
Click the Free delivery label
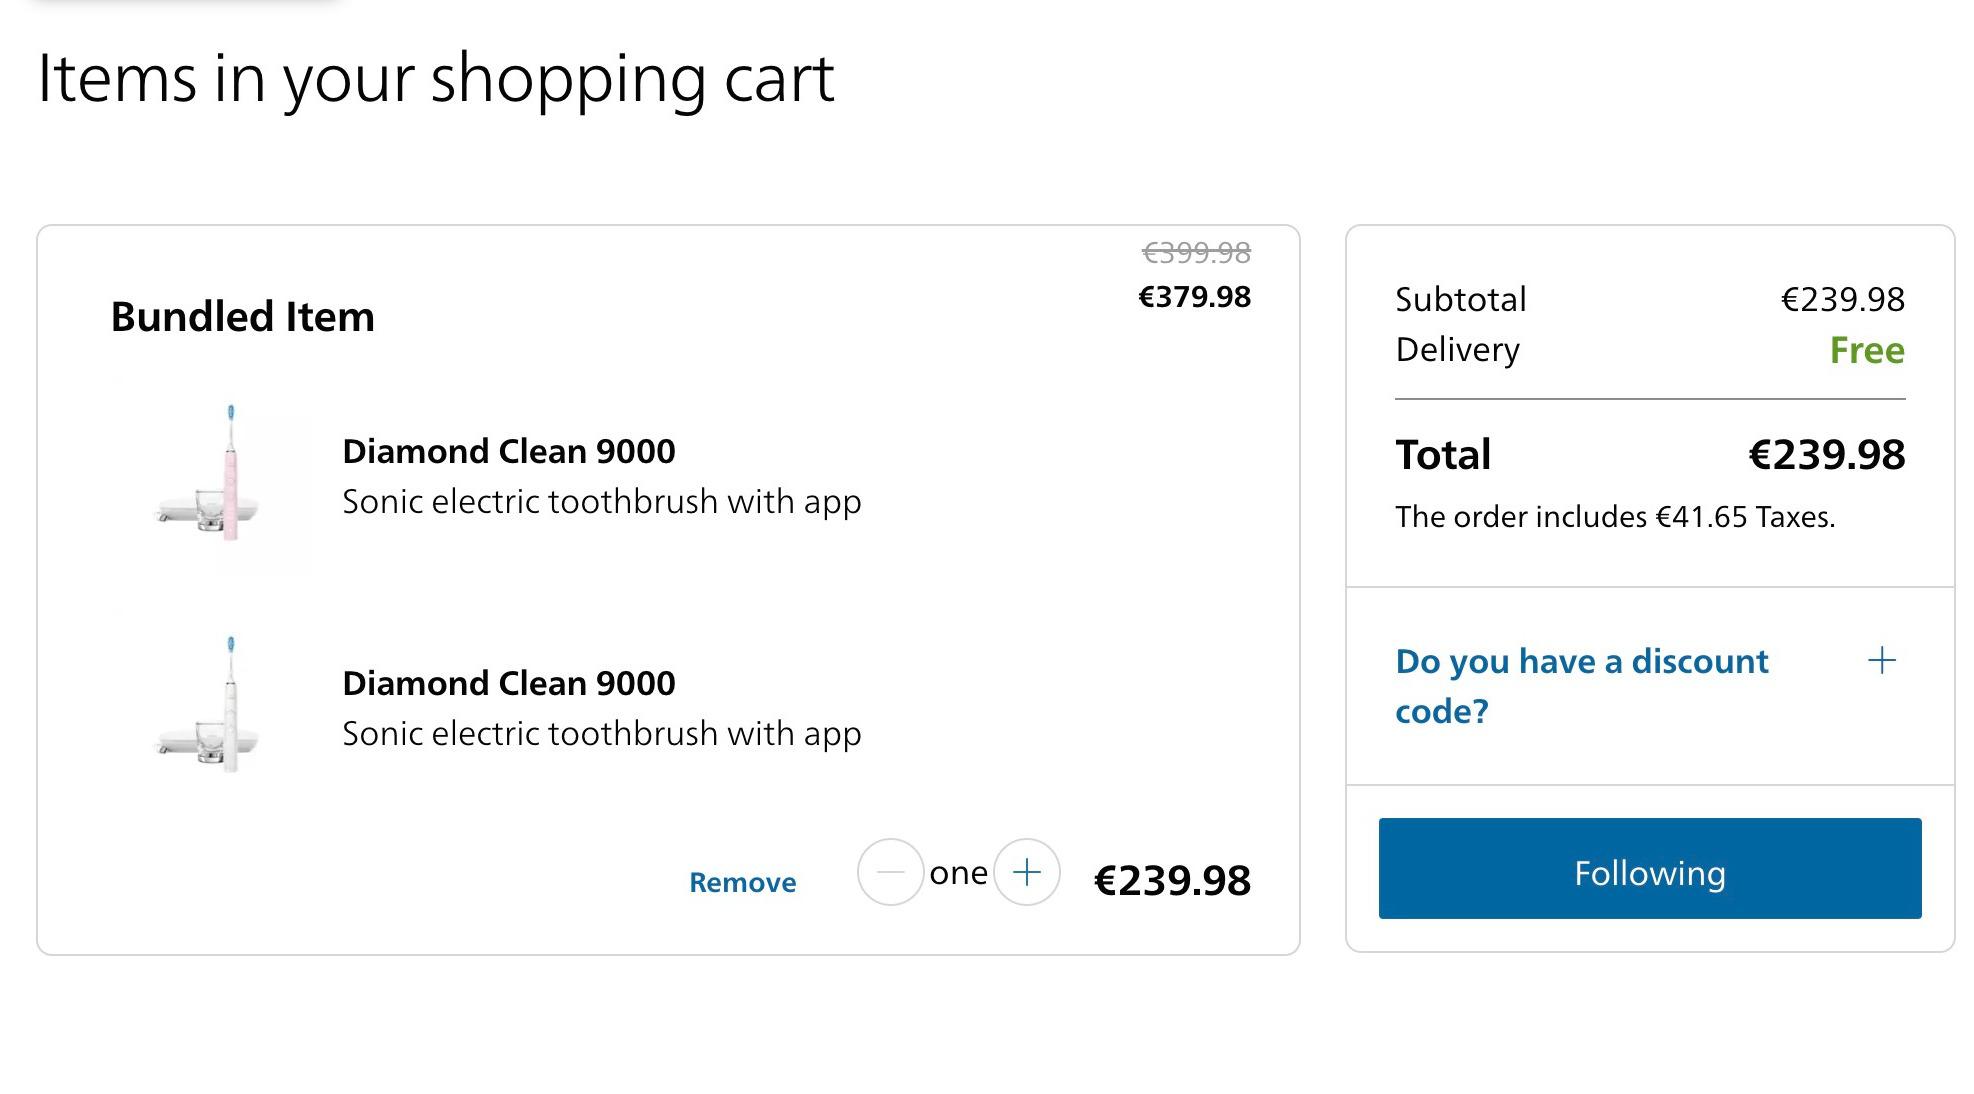tap(1867, 350)
